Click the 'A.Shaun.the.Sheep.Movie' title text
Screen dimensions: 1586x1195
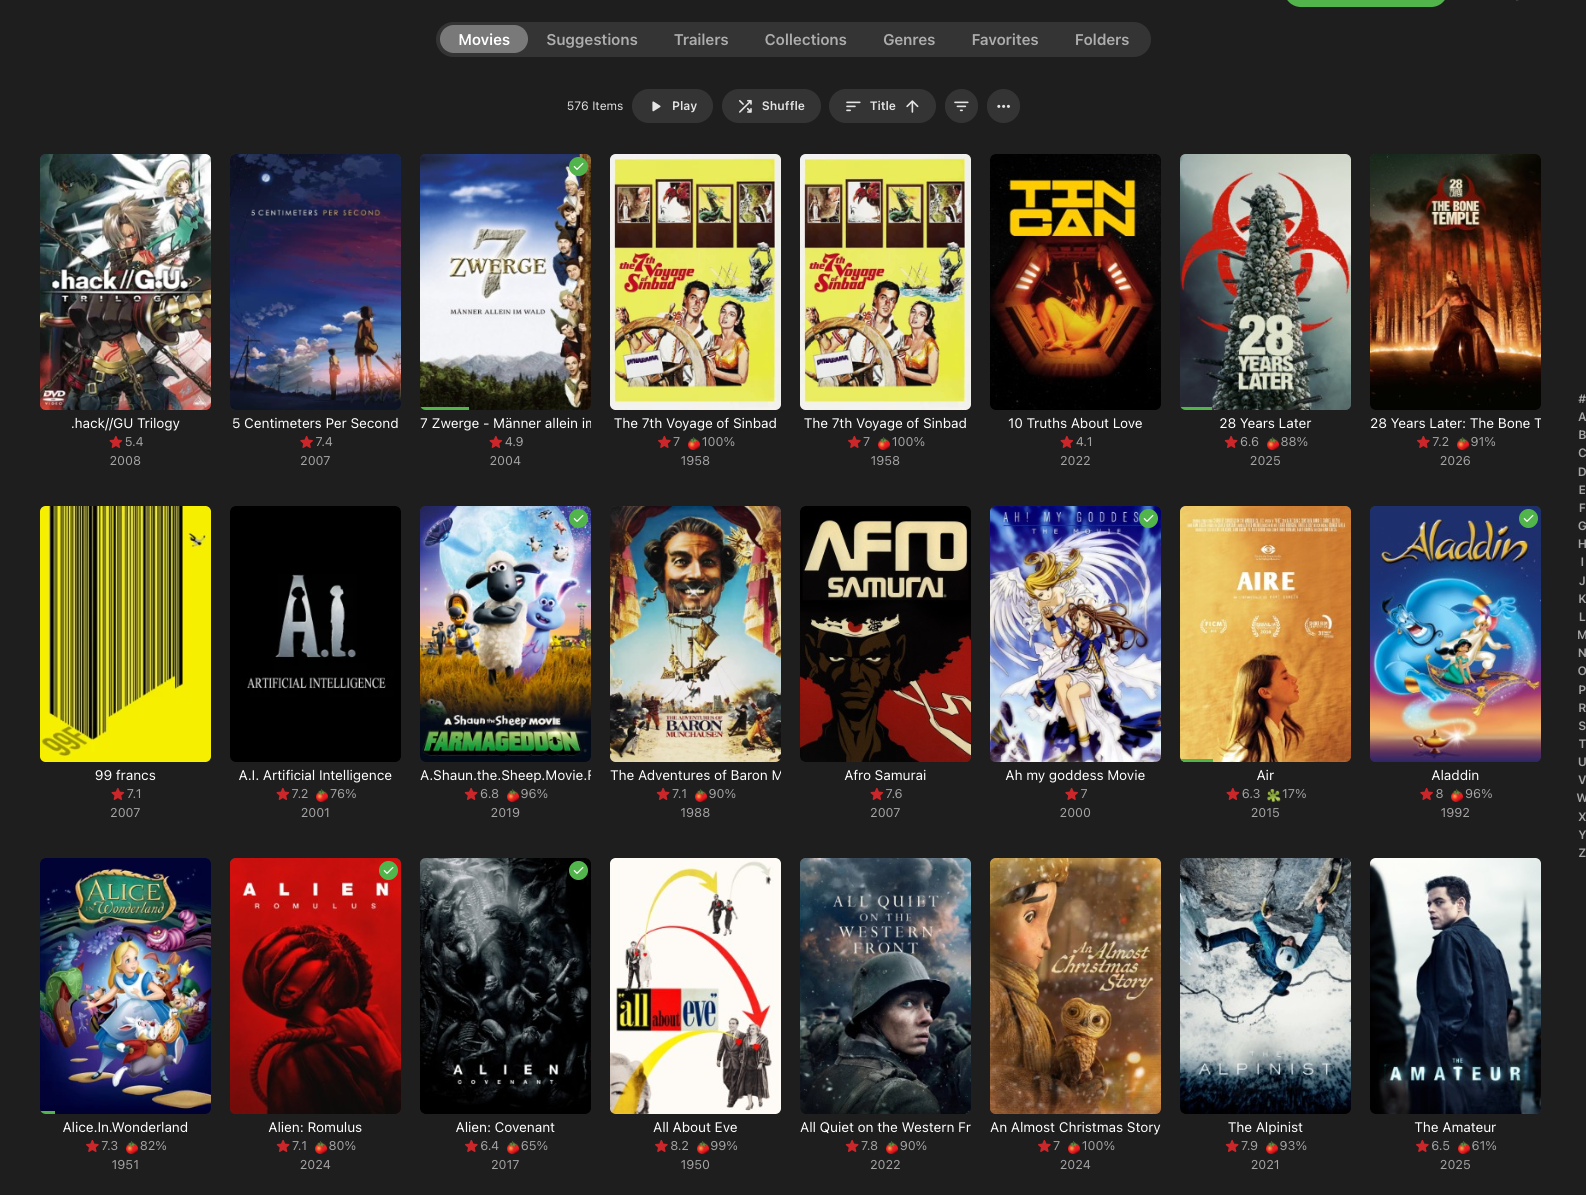(x=505, y=775)
